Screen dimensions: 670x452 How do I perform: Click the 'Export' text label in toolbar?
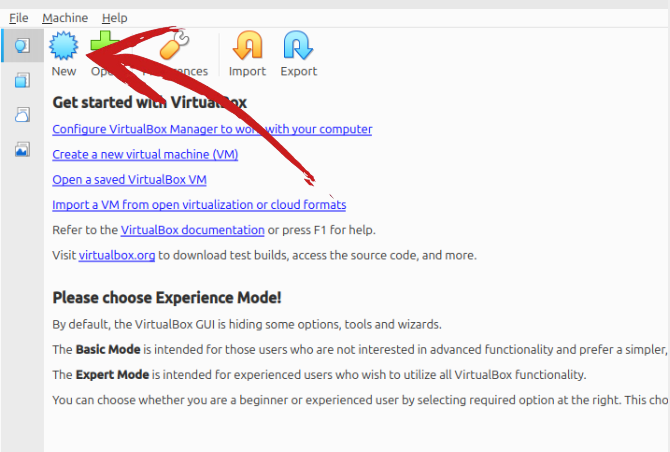[298, 71]
